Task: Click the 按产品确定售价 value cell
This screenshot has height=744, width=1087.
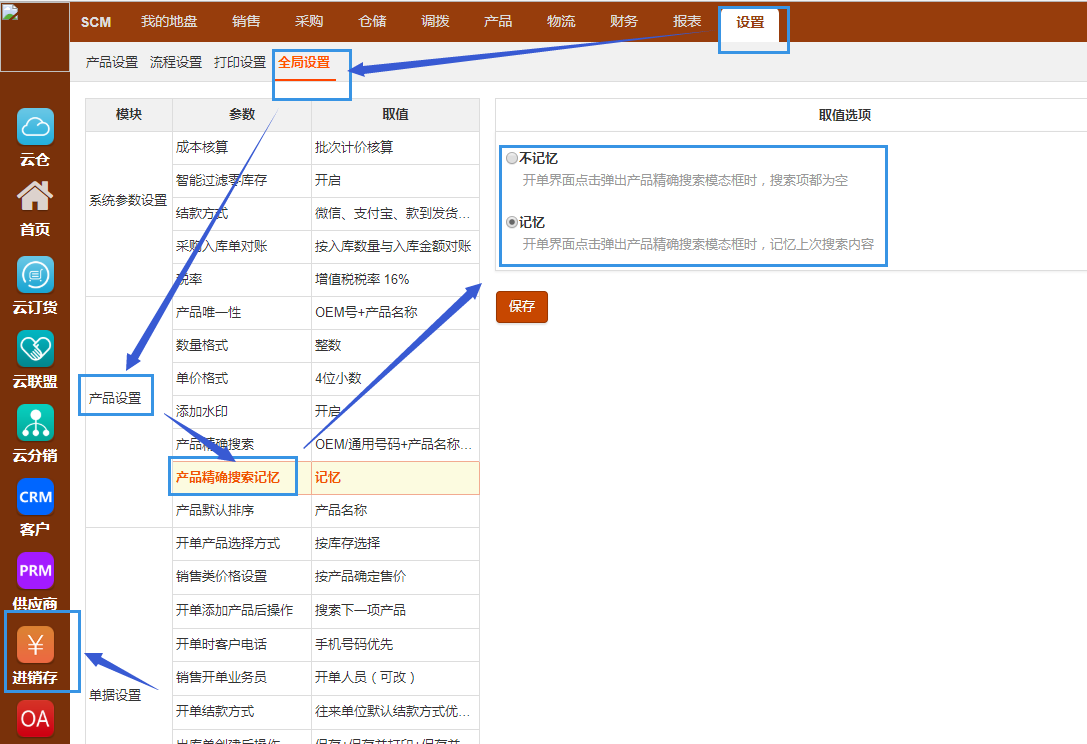Action: click(395, 577)
